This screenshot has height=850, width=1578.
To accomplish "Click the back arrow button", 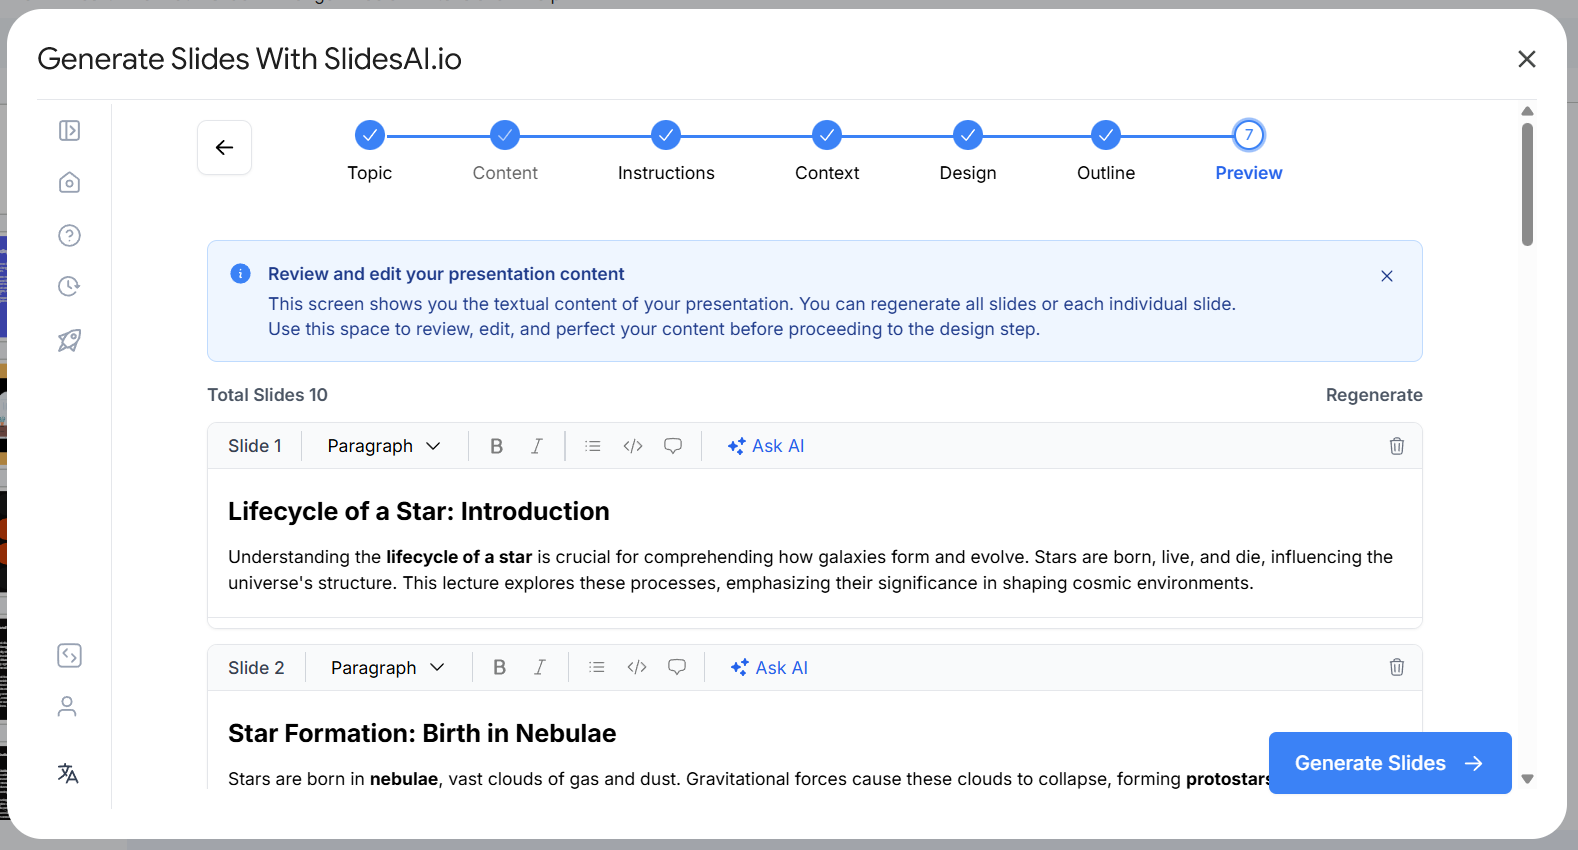I will pos(224,148).
